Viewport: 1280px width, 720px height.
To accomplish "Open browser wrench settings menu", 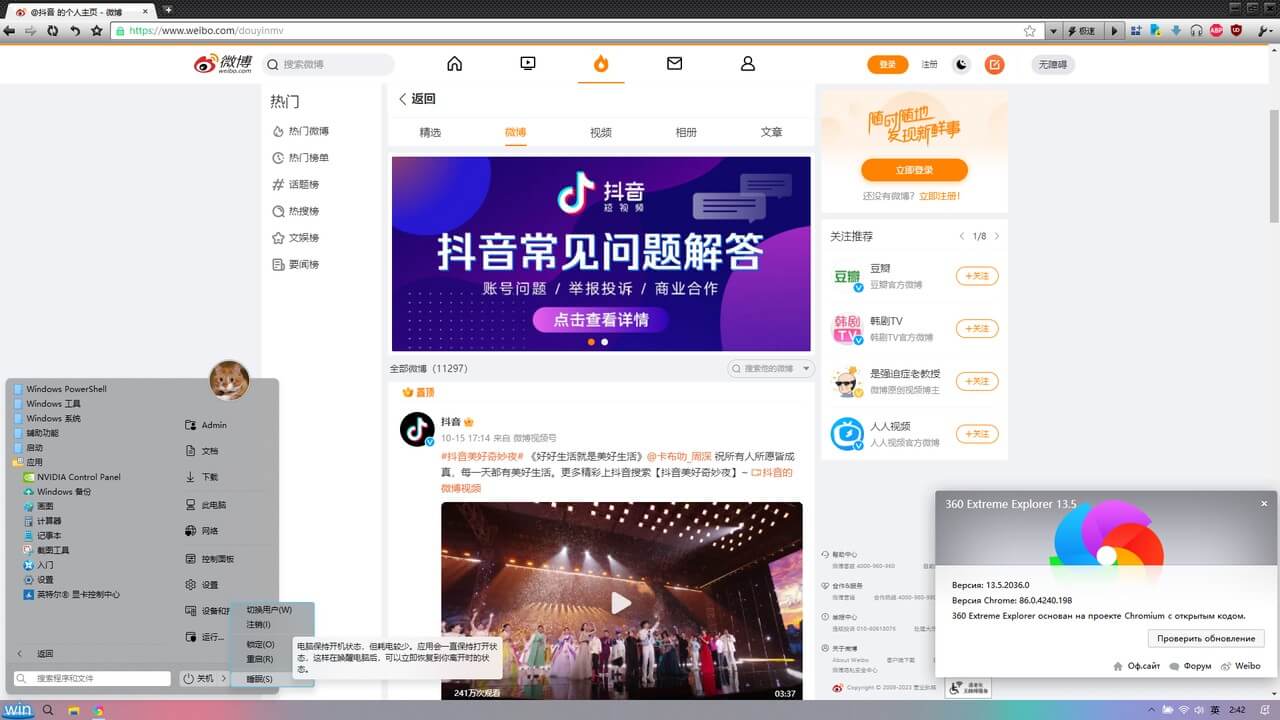I will (1266, 31).
